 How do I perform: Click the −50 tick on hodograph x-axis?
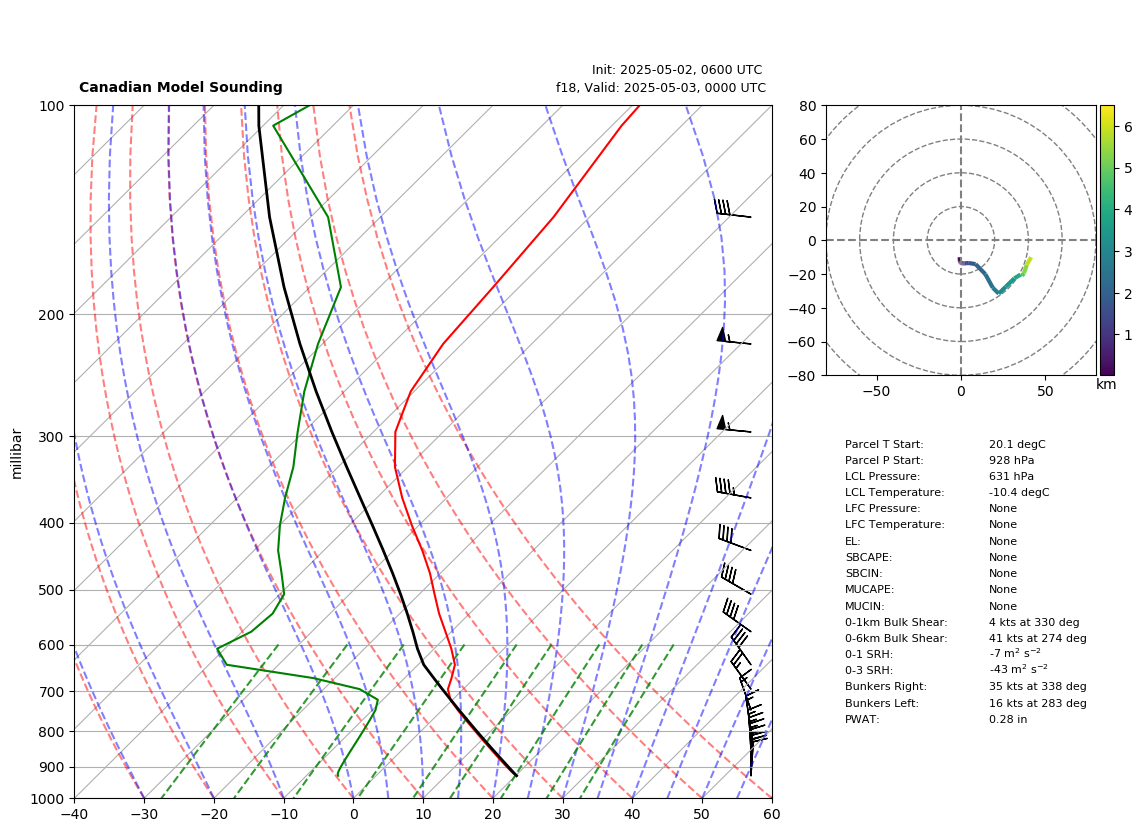876,391
